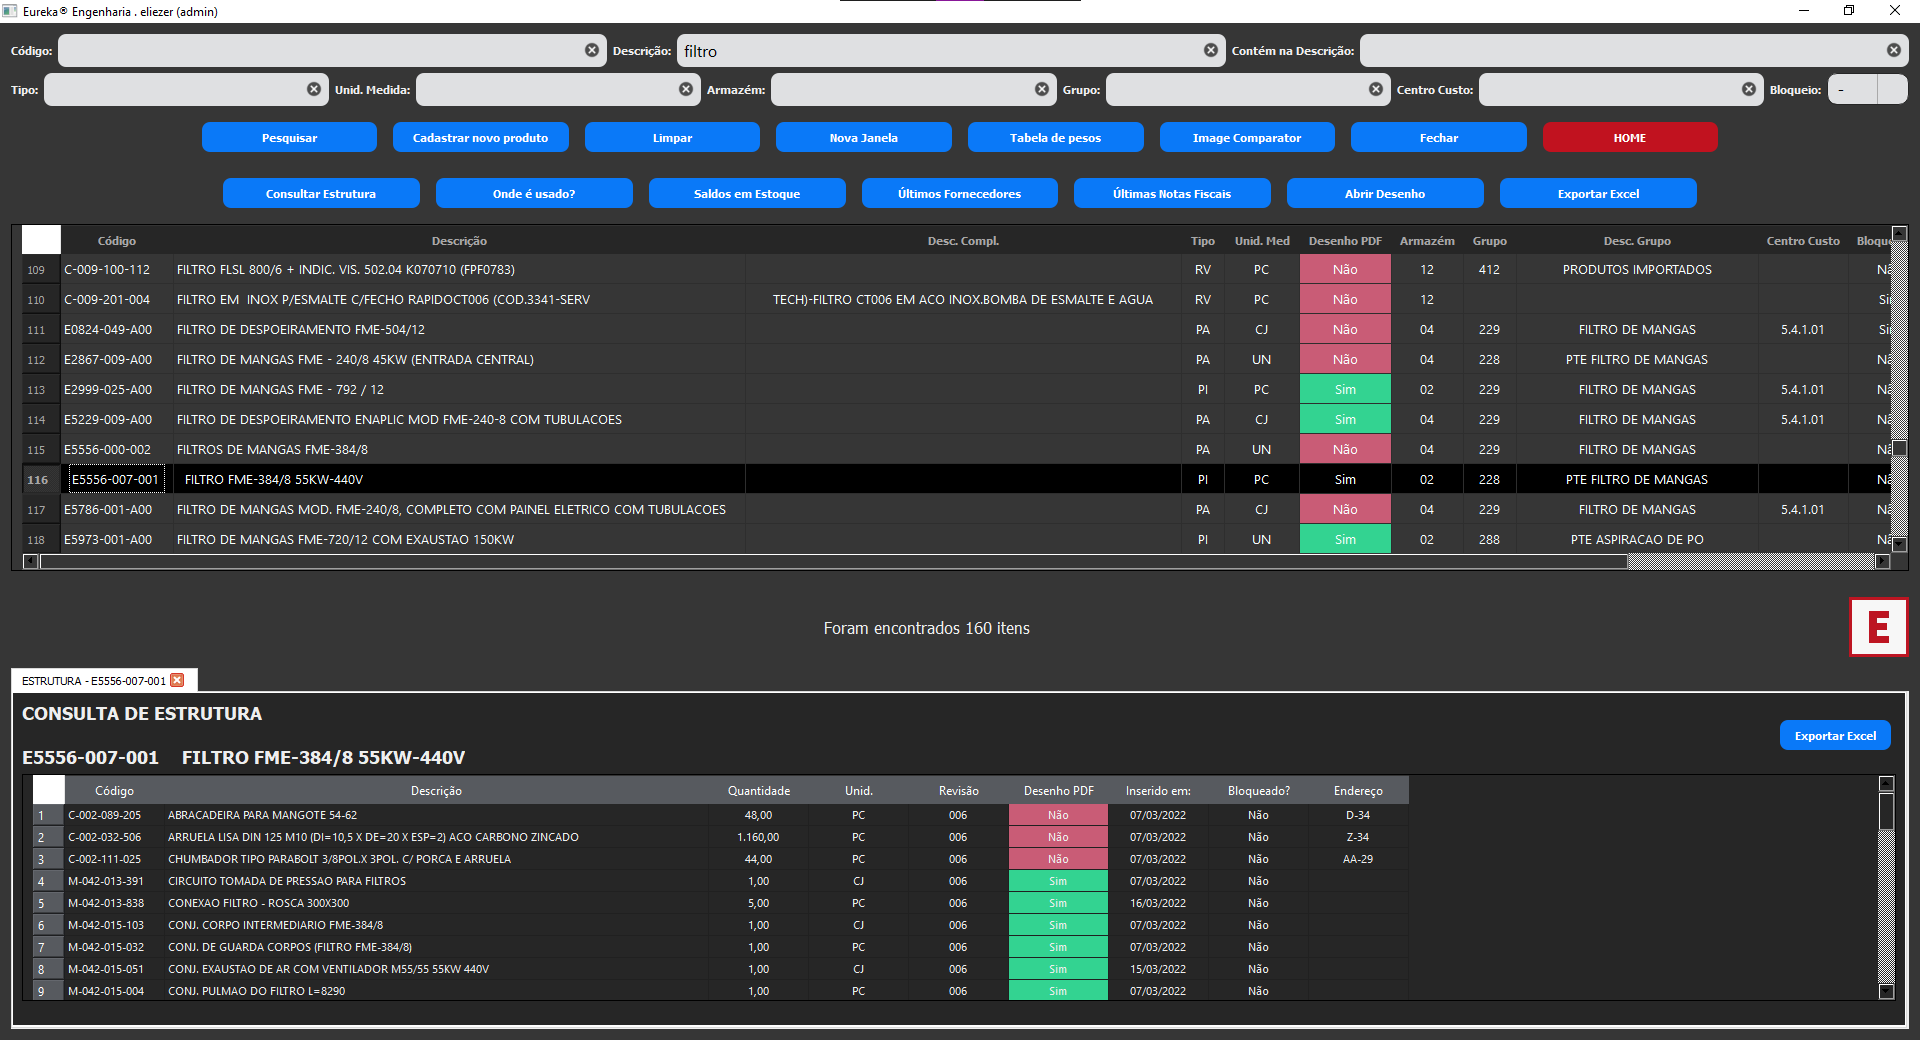1920x1040 pixels.
Task: Click structure table scrollbar down arrow
Action: (1886, 991)
